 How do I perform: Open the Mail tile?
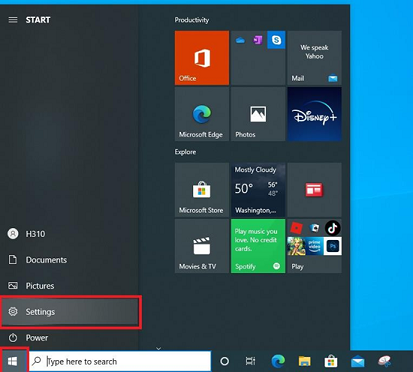(x=314, y=58)
